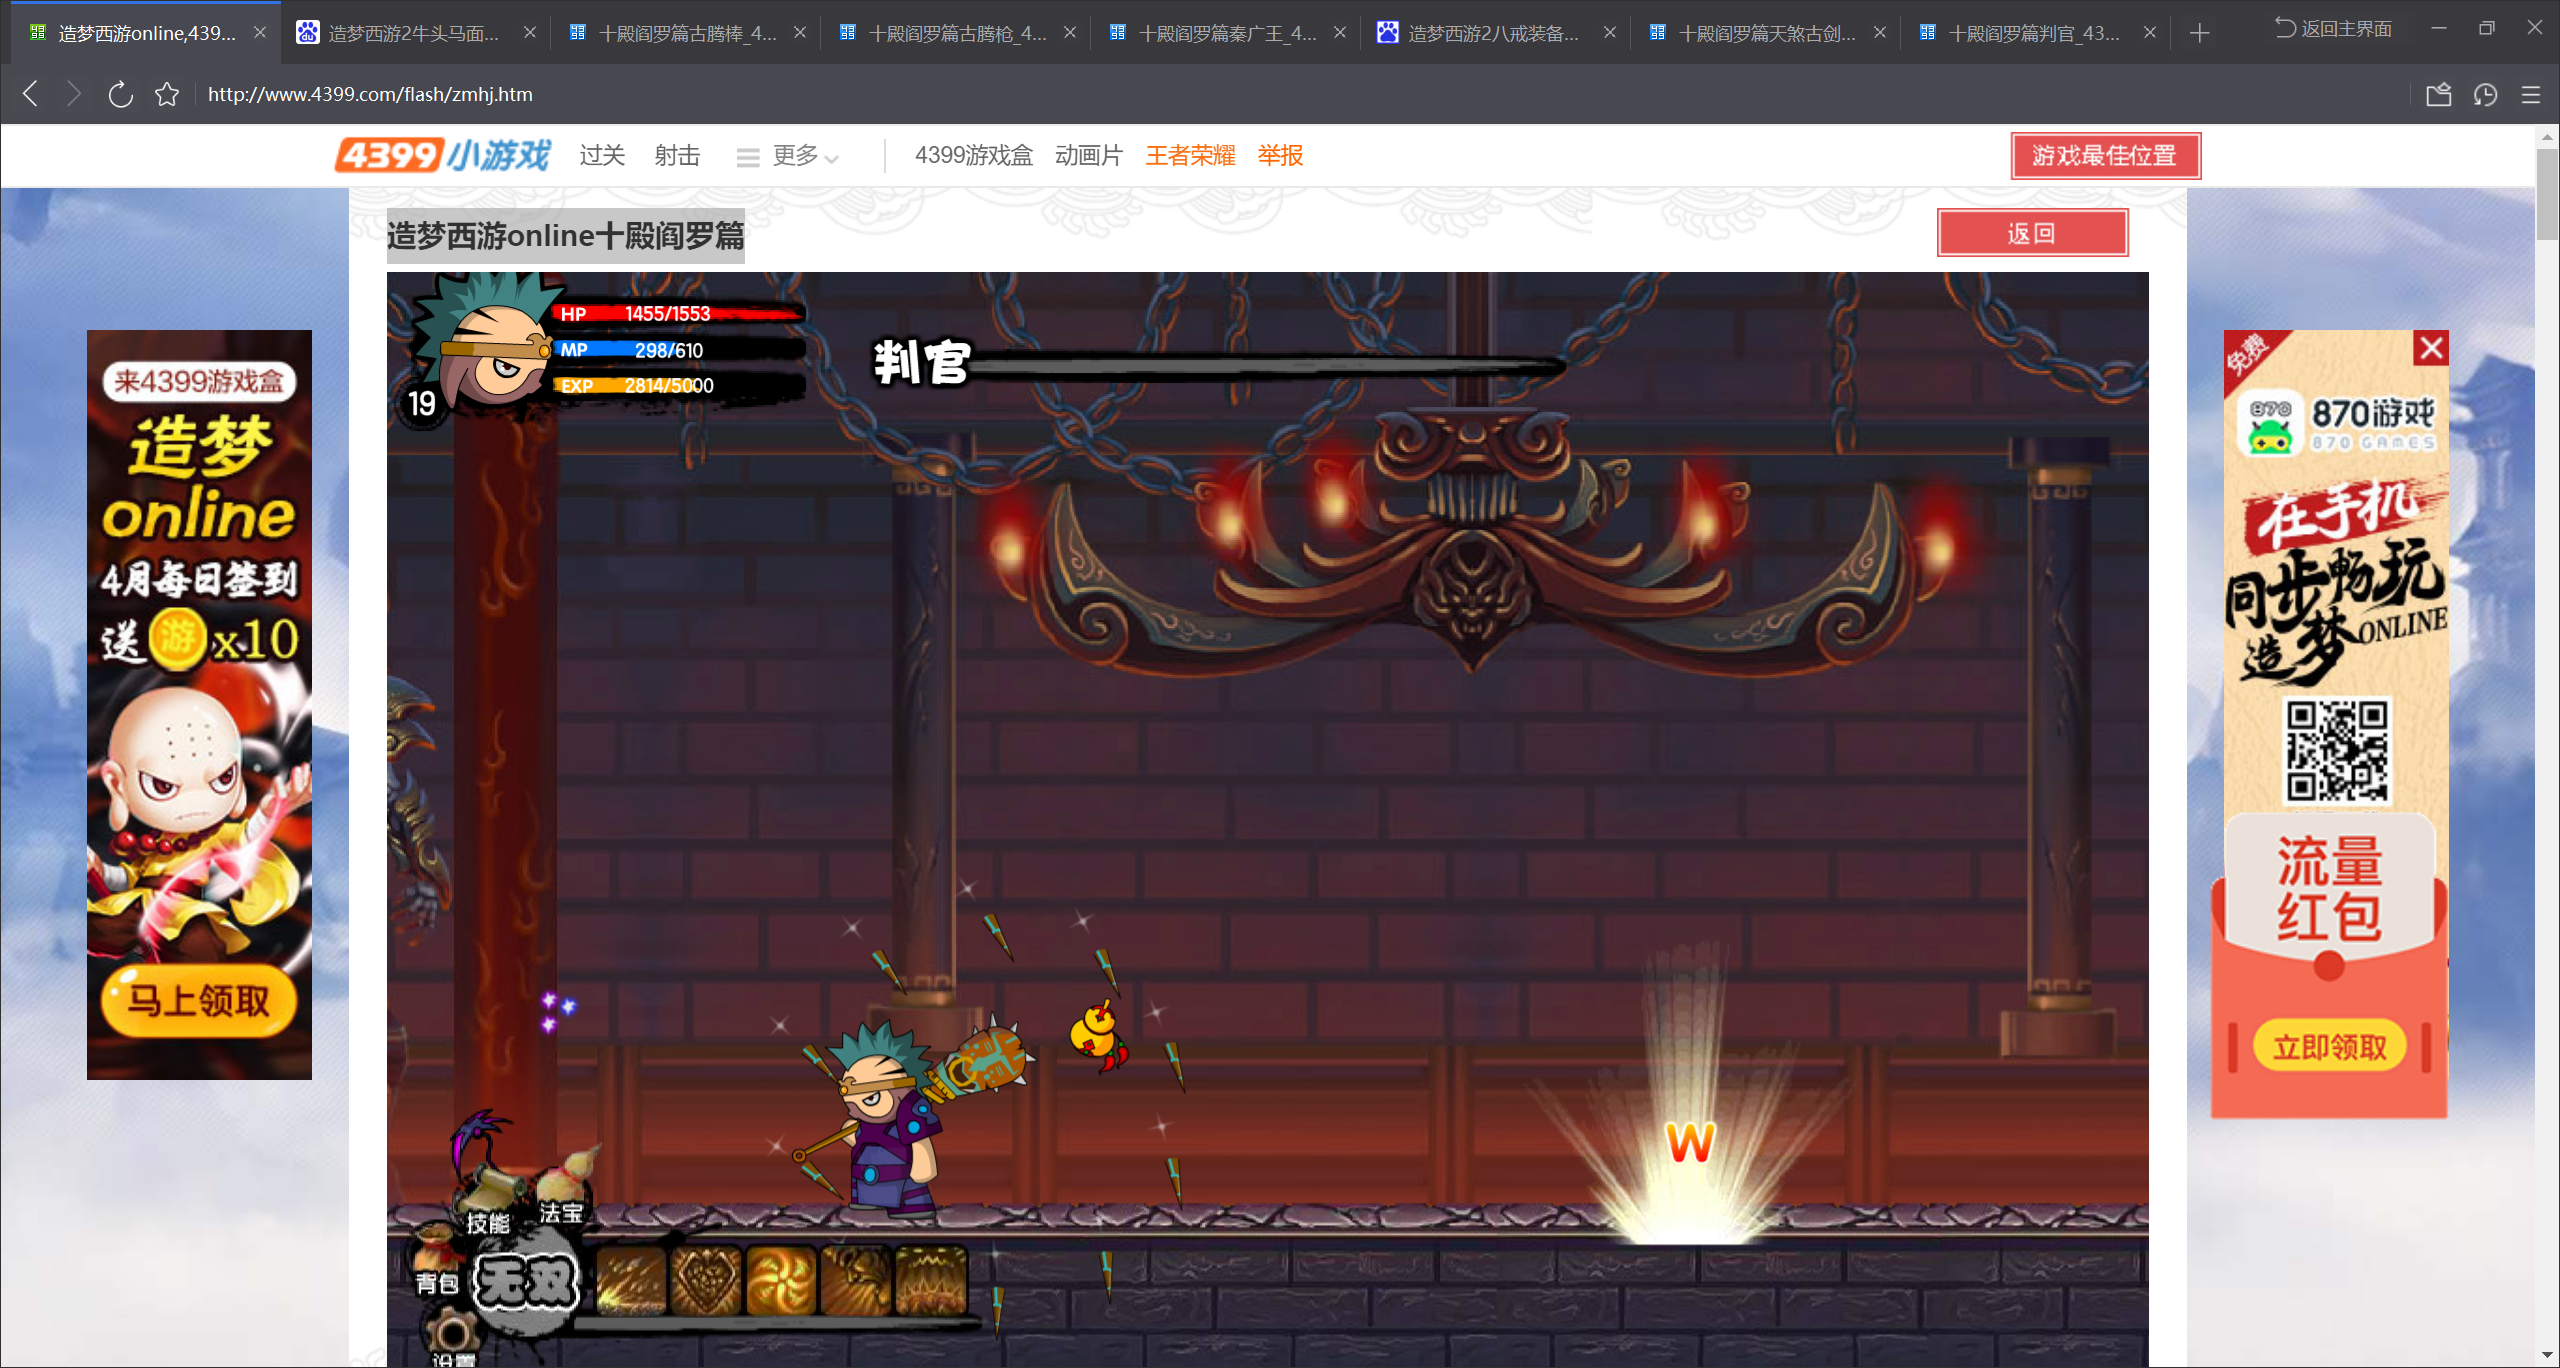The width and height of the screenshot is (2560, 1368).
Task: Click the EXP bar showing 2814/5000
Action: tap(678, 386)
